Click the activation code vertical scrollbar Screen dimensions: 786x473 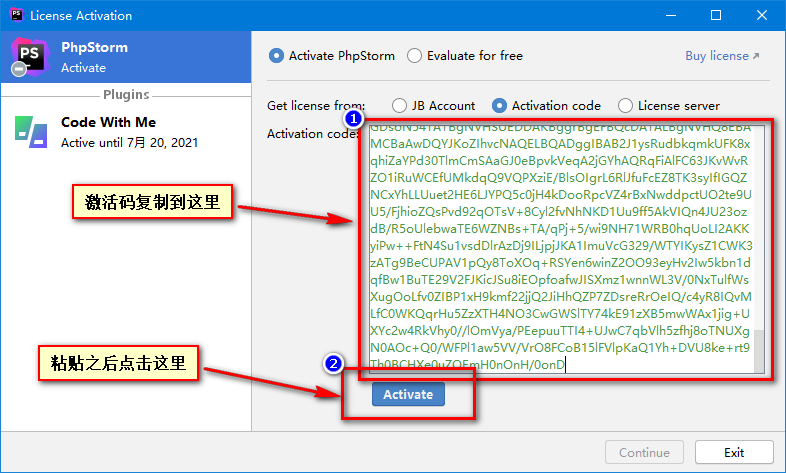(759, 351)
